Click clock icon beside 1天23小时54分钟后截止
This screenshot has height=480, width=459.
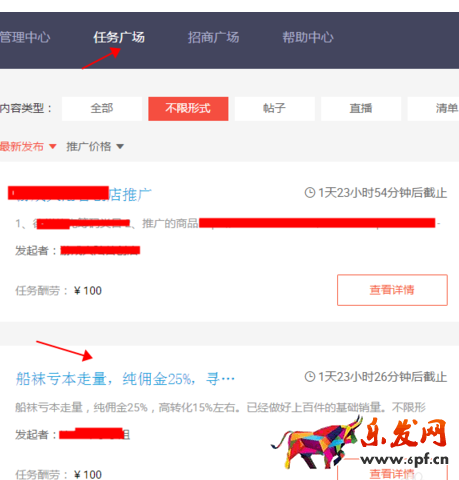click(x=310, y=193)
